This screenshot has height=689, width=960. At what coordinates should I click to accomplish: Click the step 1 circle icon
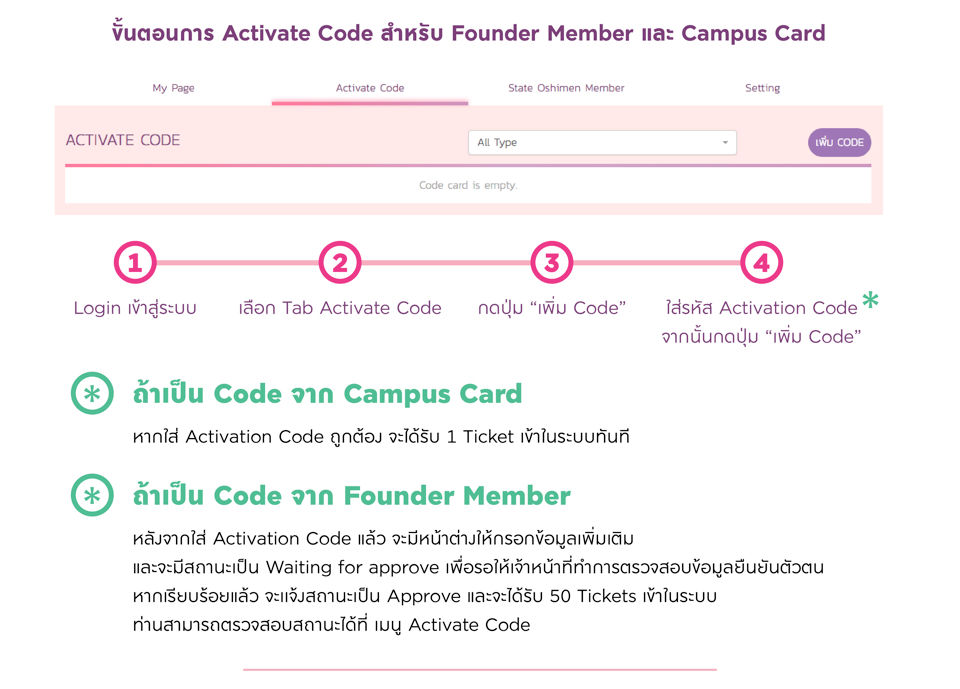coord(135,263)
